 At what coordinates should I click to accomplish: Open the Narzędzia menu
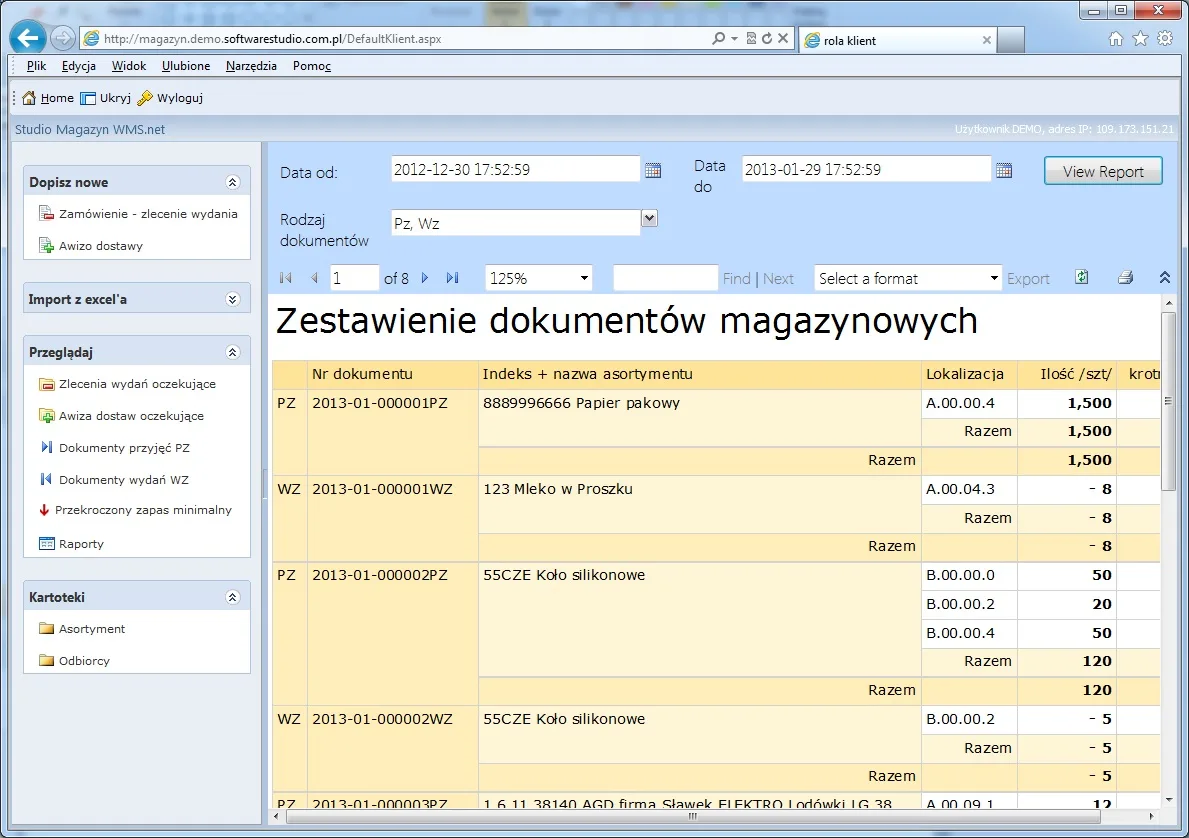251,66
